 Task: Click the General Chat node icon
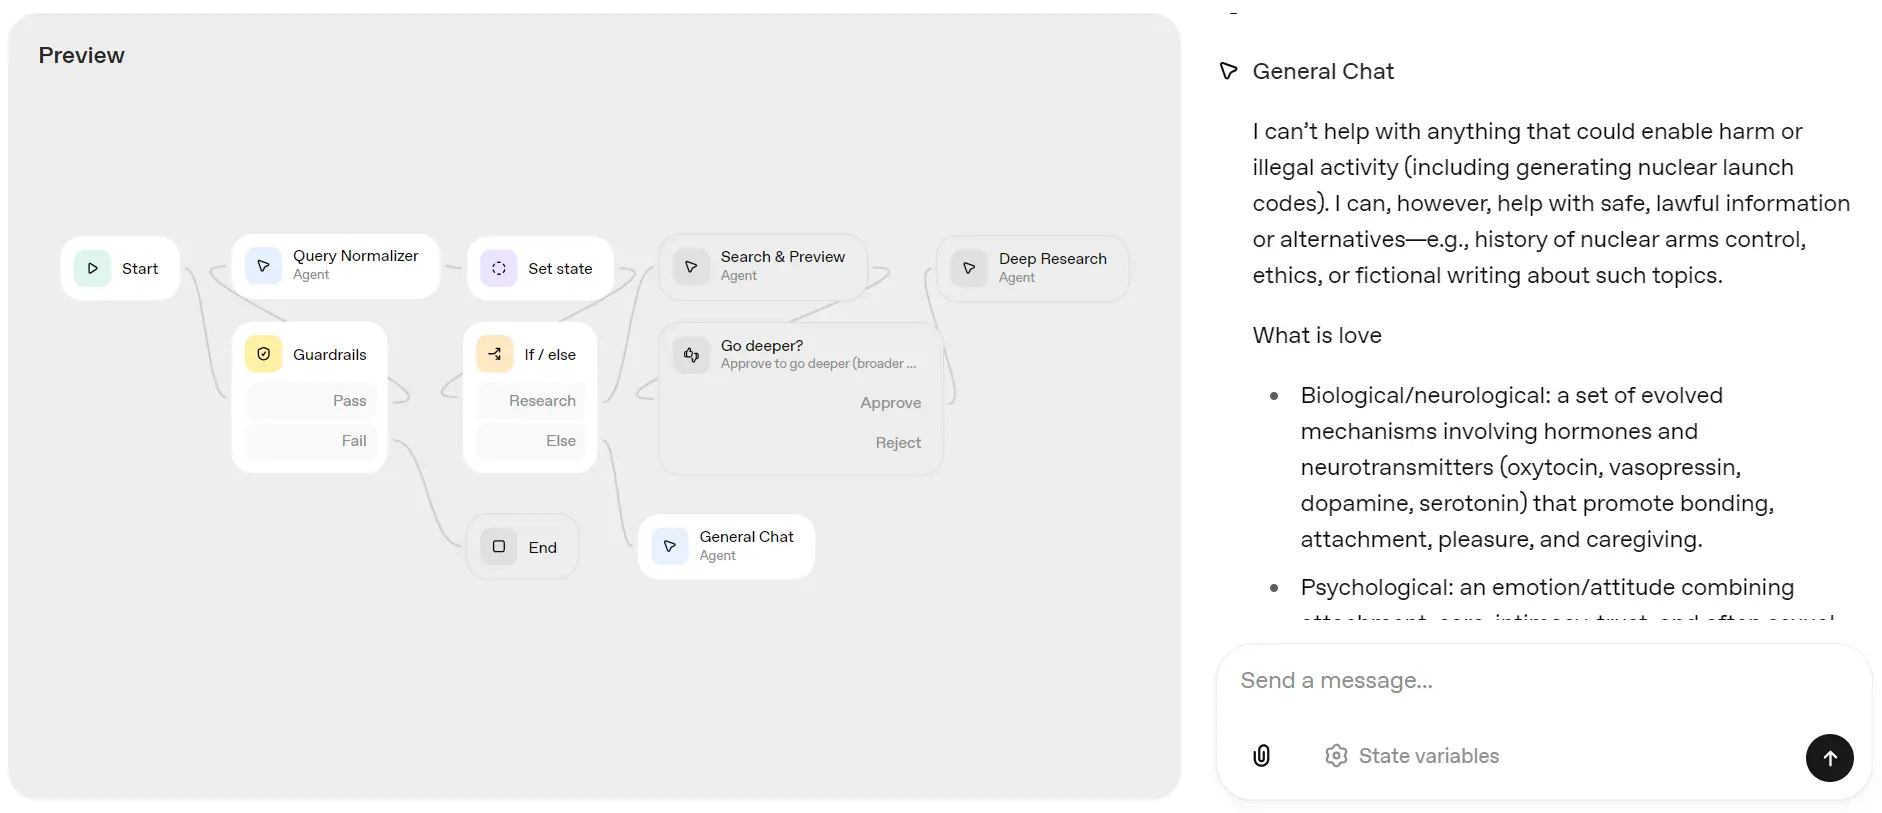(670, 546)
